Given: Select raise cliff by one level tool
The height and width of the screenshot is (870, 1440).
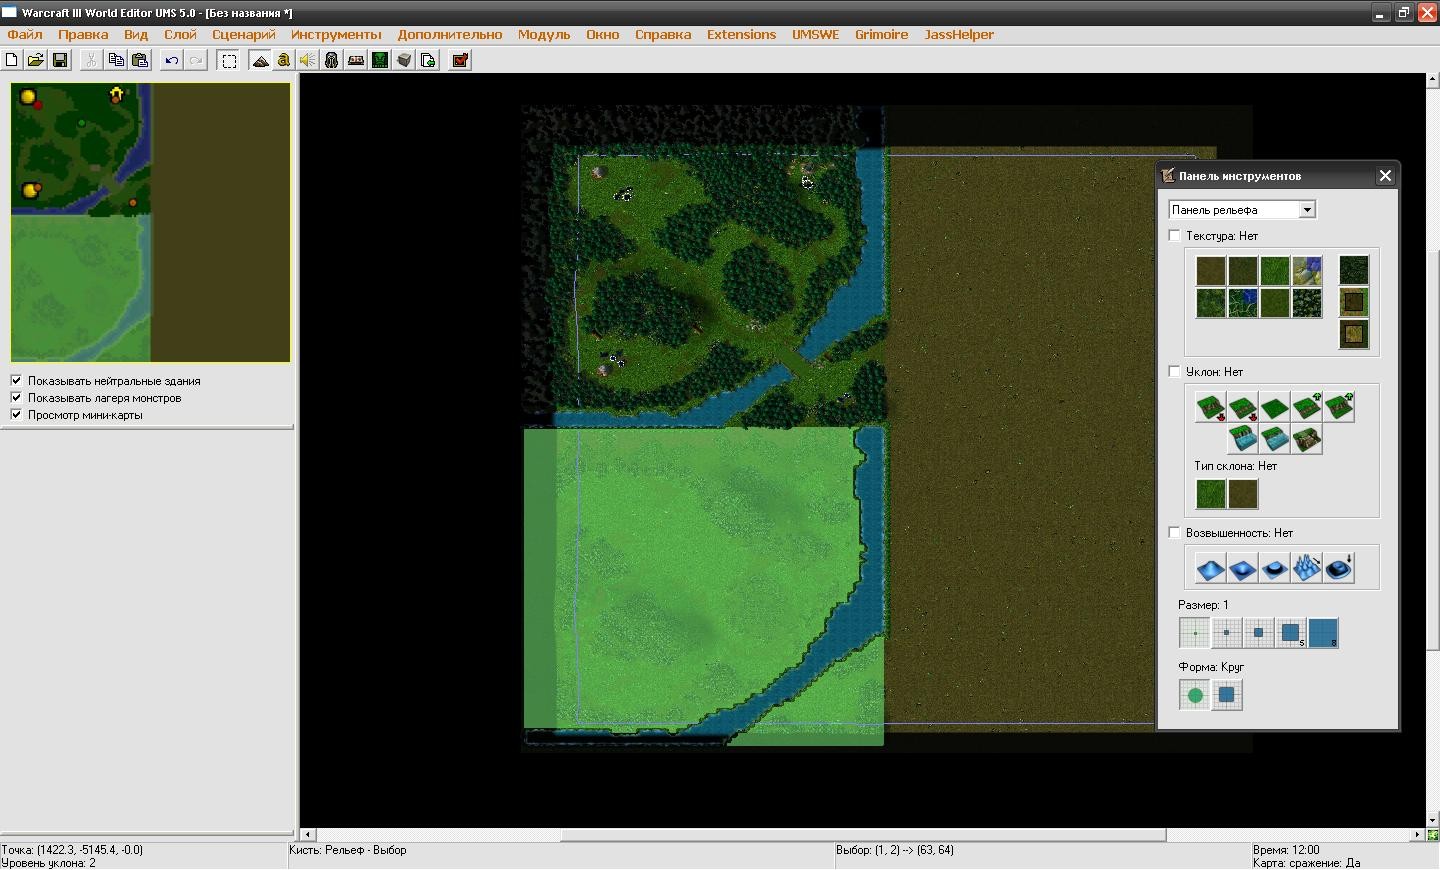Looking at the screenshot, I should pos(1307,407).
